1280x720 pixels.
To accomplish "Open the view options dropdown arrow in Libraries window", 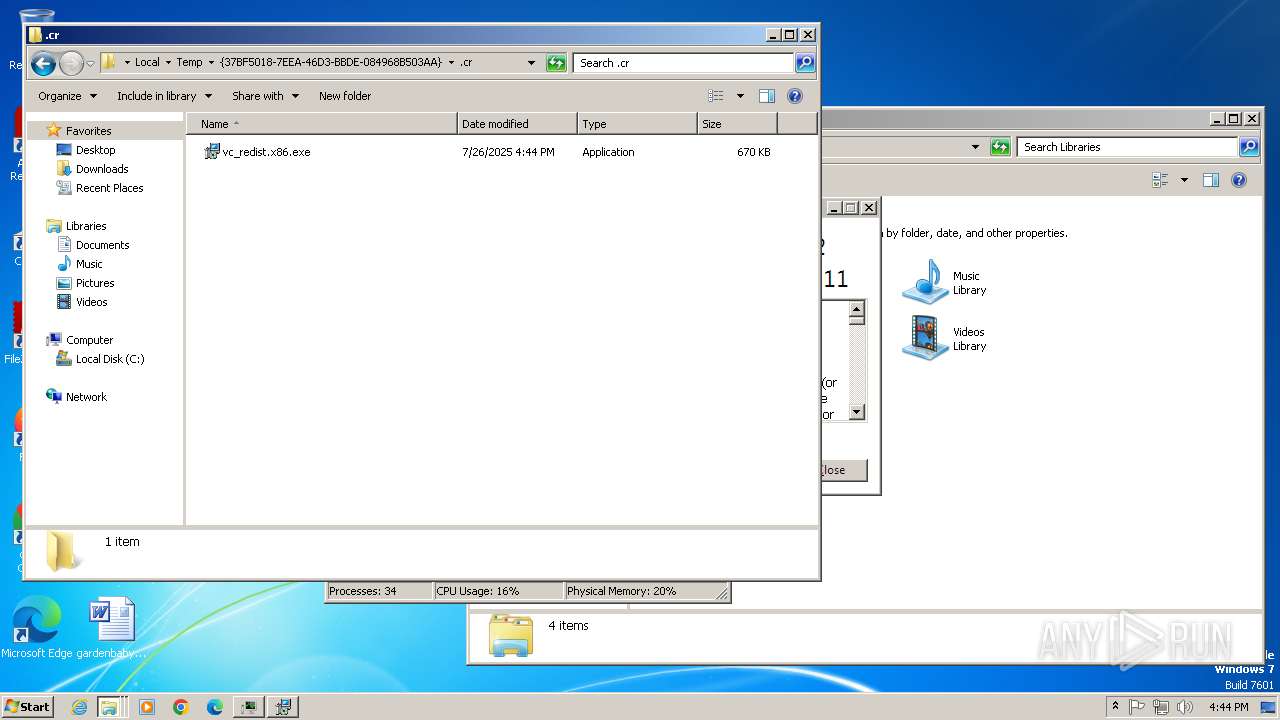I will [1184, 180].
